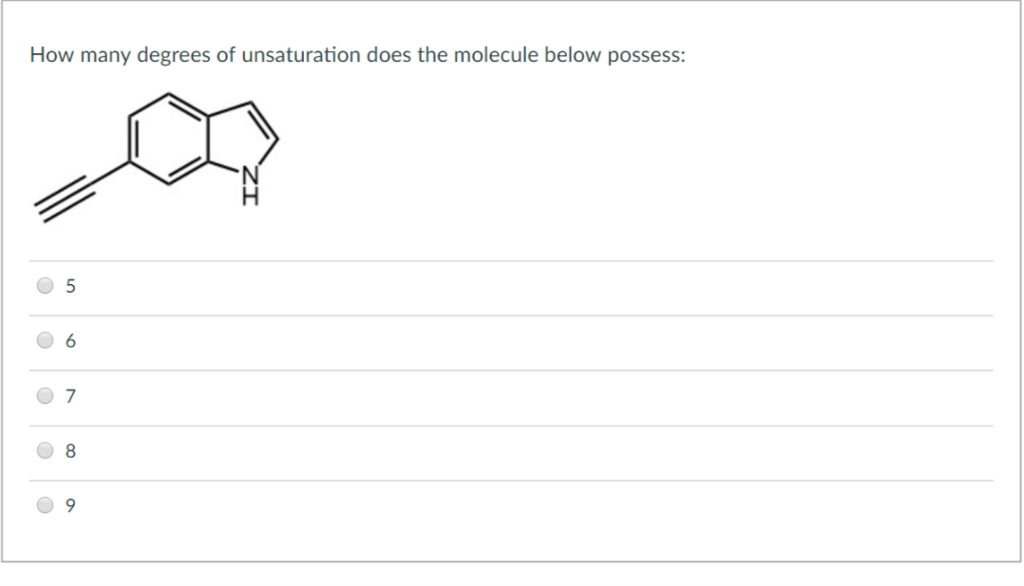Click the number 8 answer label

70,451
